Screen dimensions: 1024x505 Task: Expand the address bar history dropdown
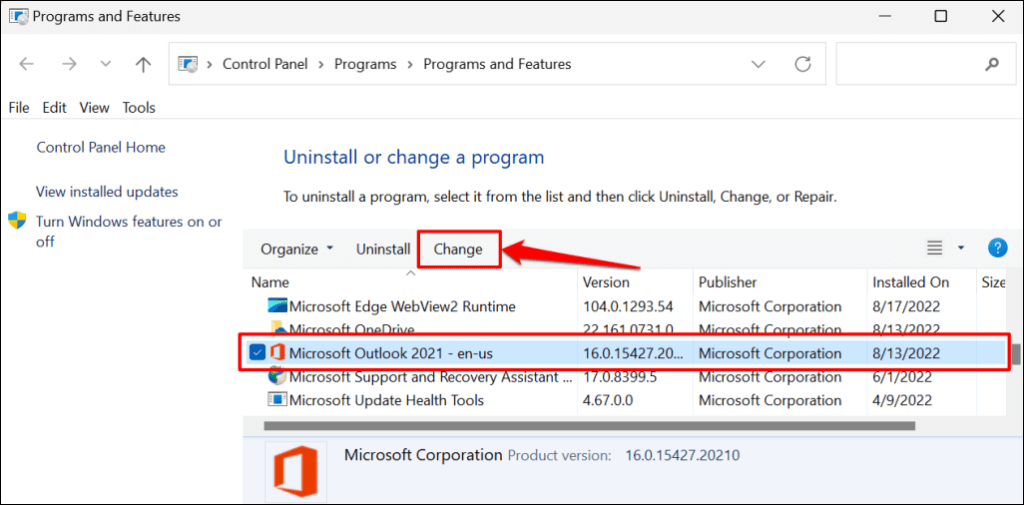pyautogui.click(x=758, y=64)
